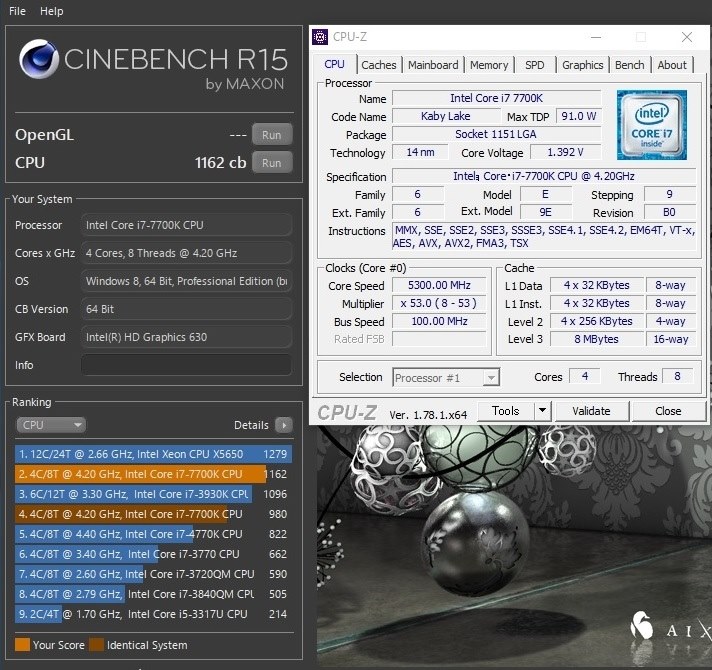This screenshot has height=670, width=712.
Task: Select ranking row 4 i7-7700K score 980
Action: pyautogui.click(x=153, y=514)
